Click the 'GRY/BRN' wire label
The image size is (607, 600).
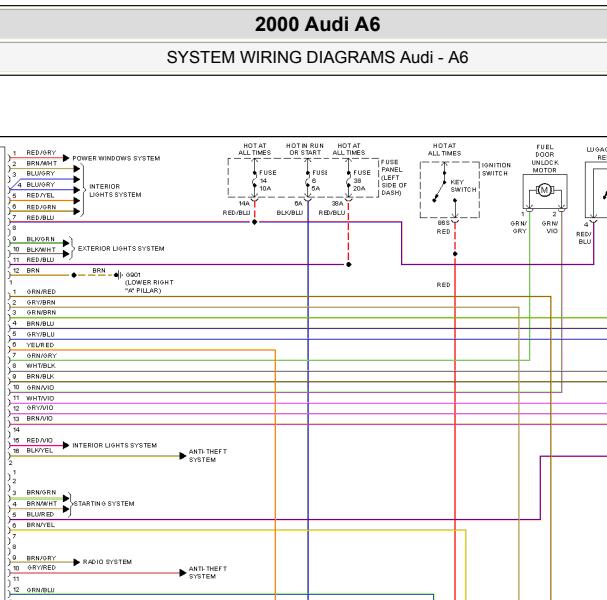[41, 303]
